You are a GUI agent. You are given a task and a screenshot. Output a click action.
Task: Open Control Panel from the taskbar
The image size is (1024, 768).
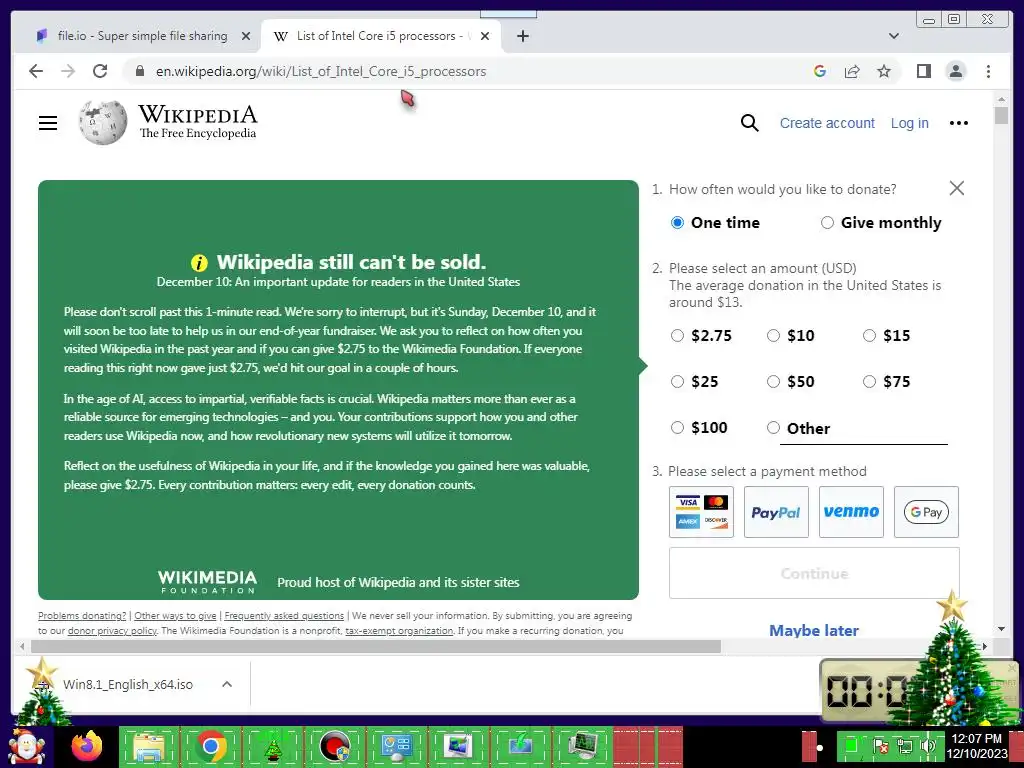point(396,746)
